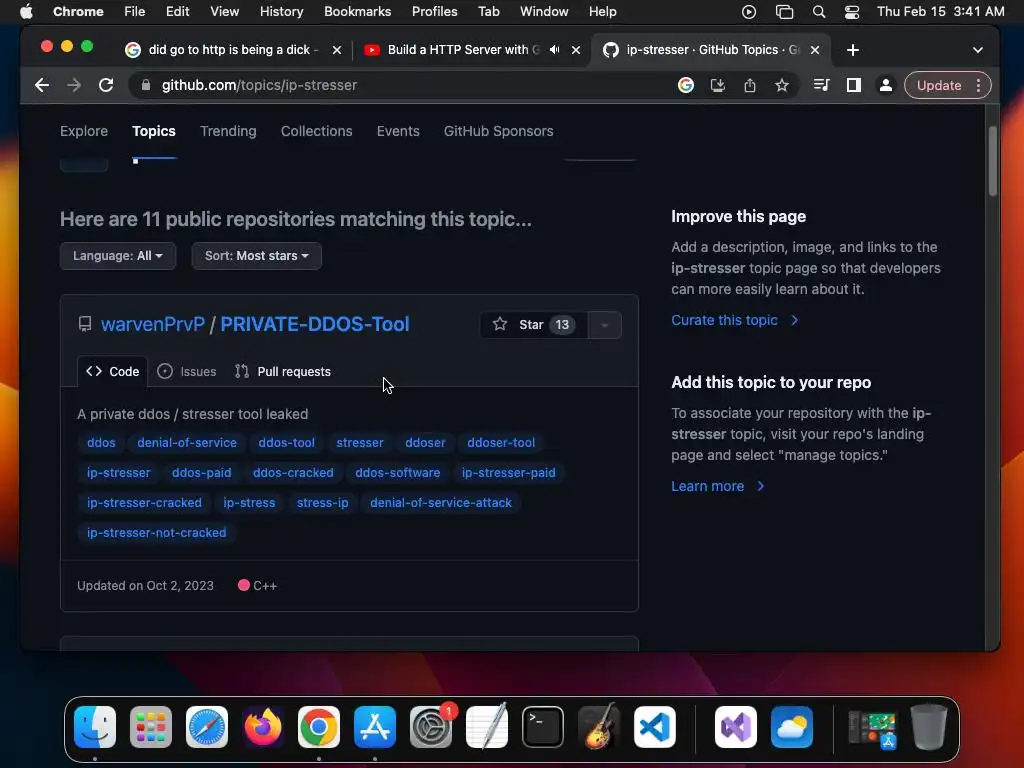
Task: Bookmark this page with the star icon
Action: pyautogui.click(x=782, y=86)
